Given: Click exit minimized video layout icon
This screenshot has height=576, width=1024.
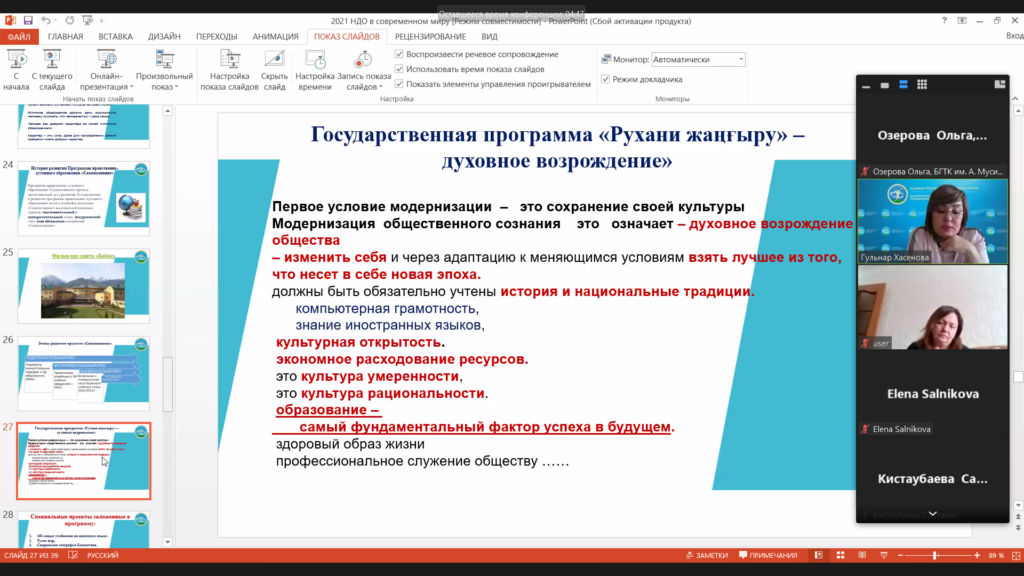Looking at the screenshot, I should tap(1000, 84).
